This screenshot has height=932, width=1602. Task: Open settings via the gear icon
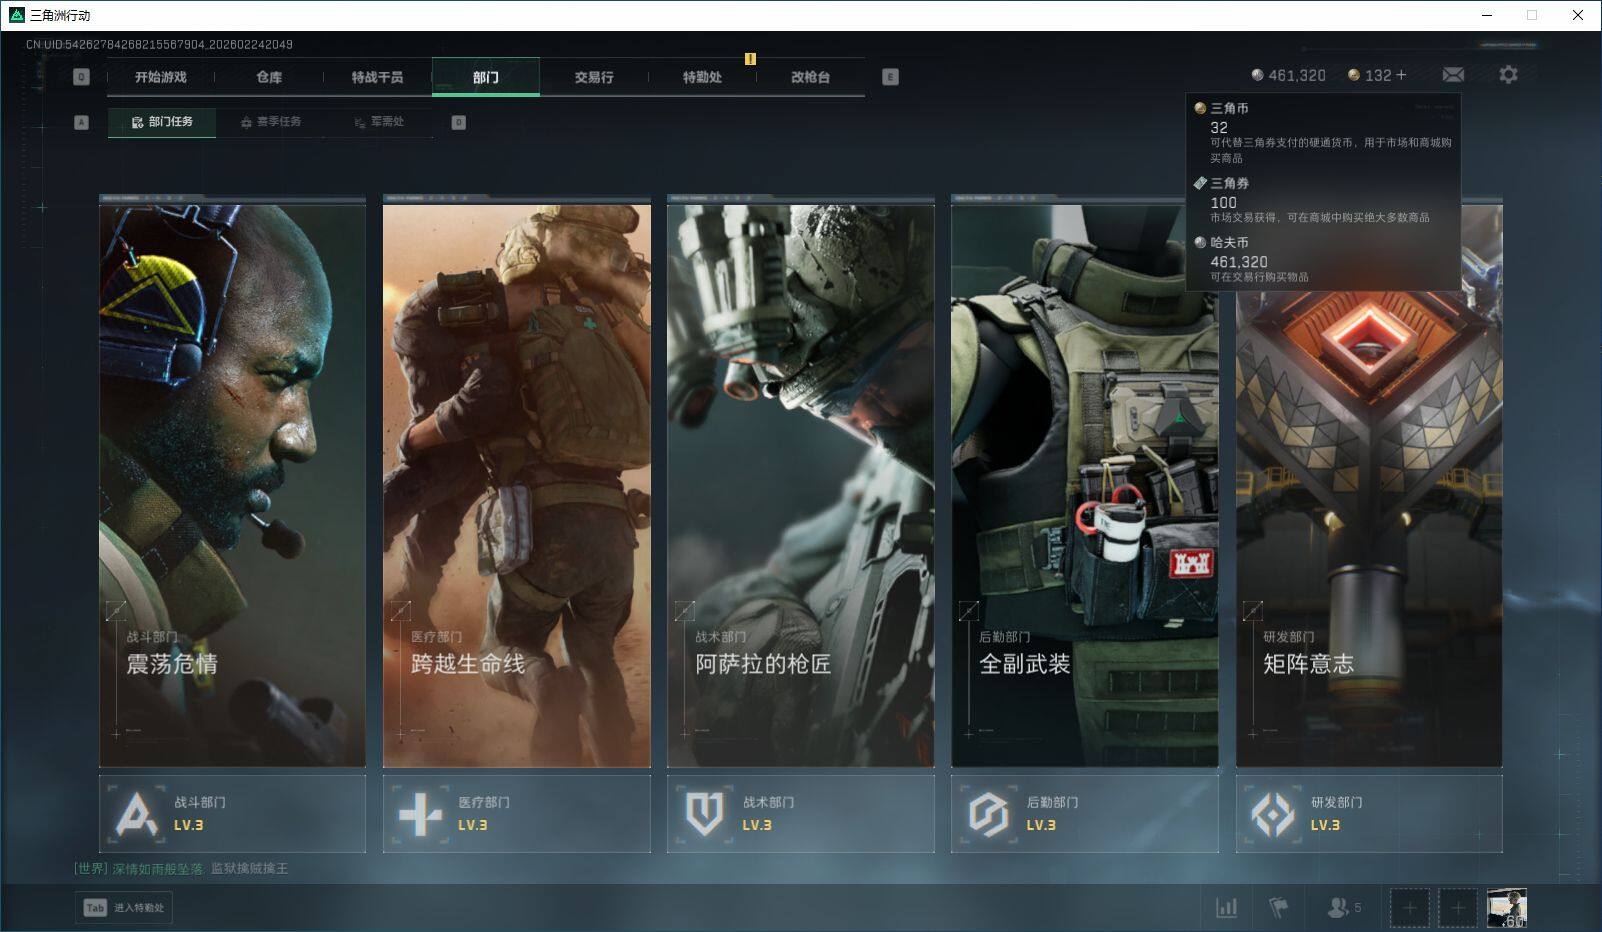(x=1508, y=75)
